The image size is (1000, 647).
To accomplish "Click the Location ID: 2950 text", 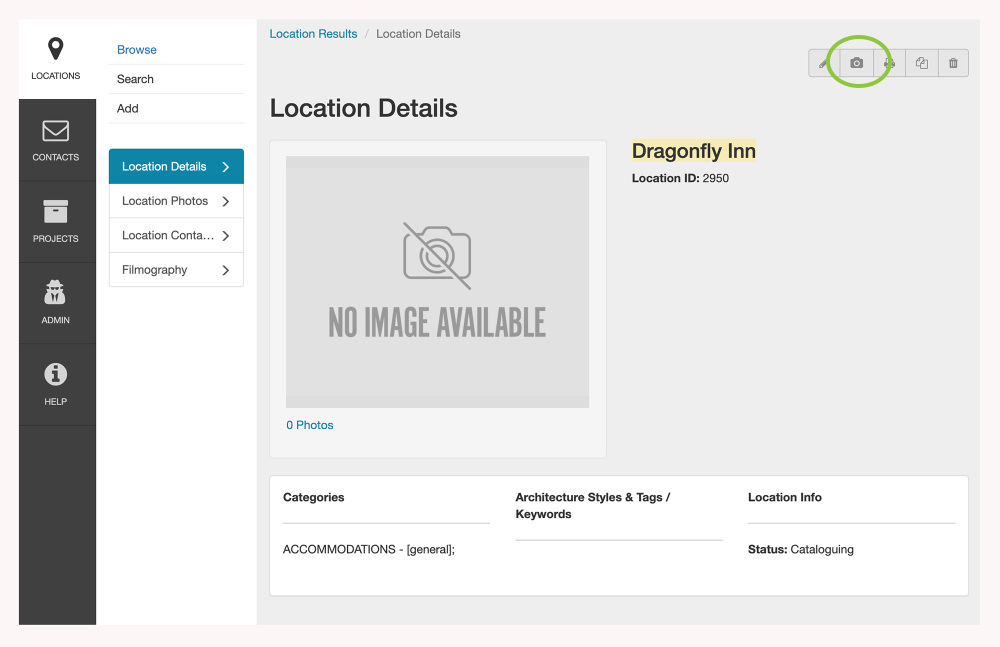I will pyautogui.click(x=680, y=178).
